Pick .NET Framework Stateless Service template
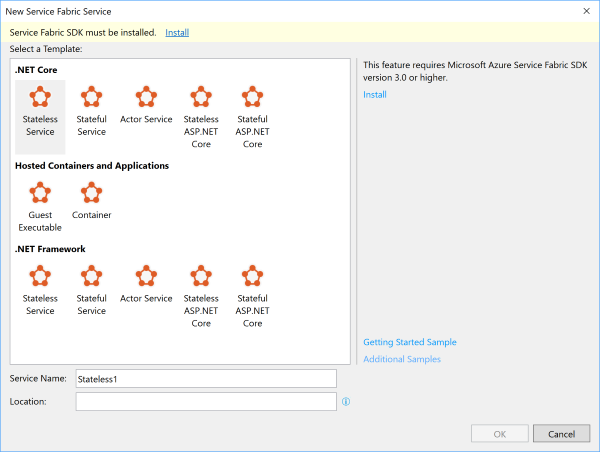Screen dimensions: 600x452 (40, 289)
